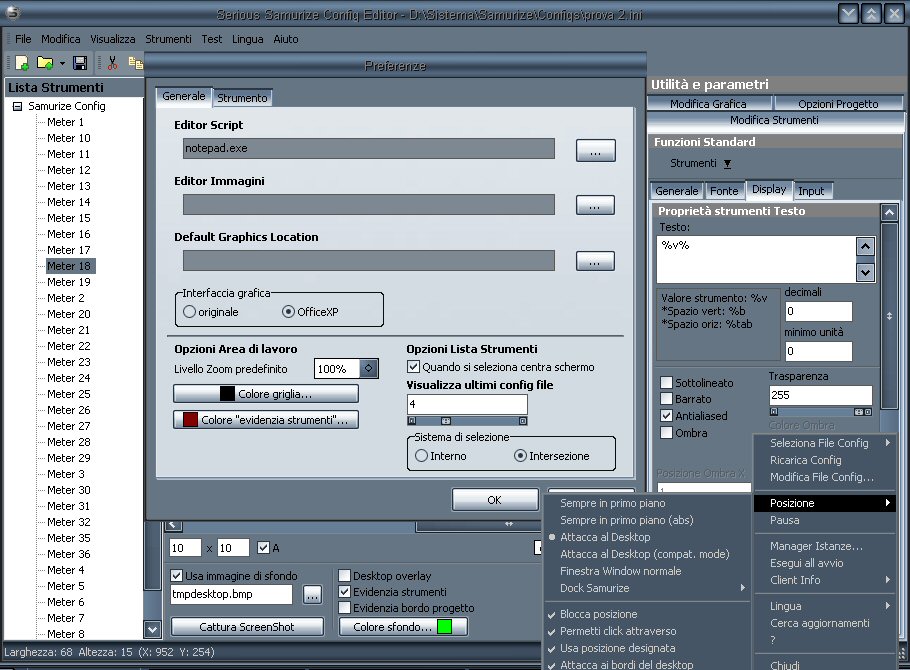
Task: Open the Livello Zoom predefinito combo box
Action: 369,369
